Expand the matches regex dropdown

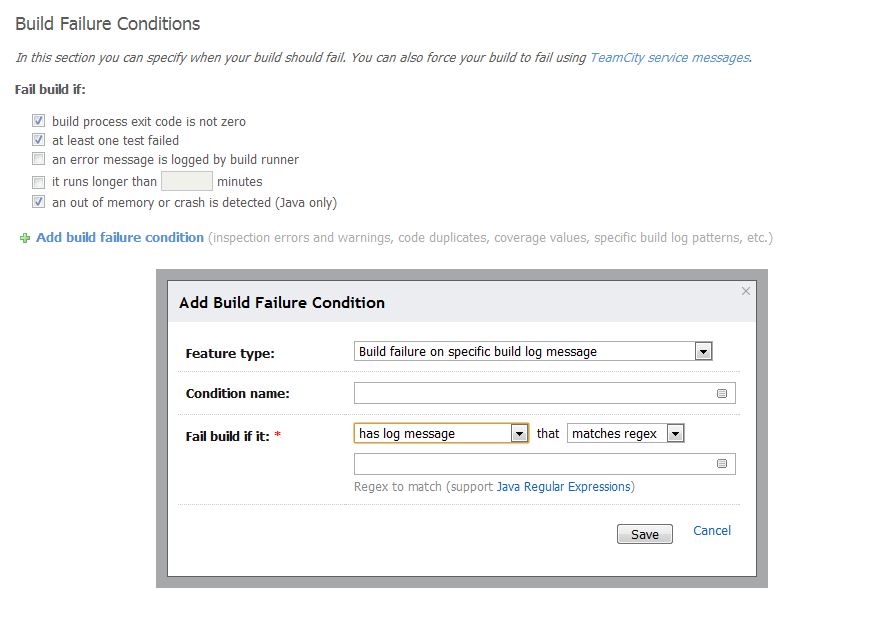coord(625,433)
